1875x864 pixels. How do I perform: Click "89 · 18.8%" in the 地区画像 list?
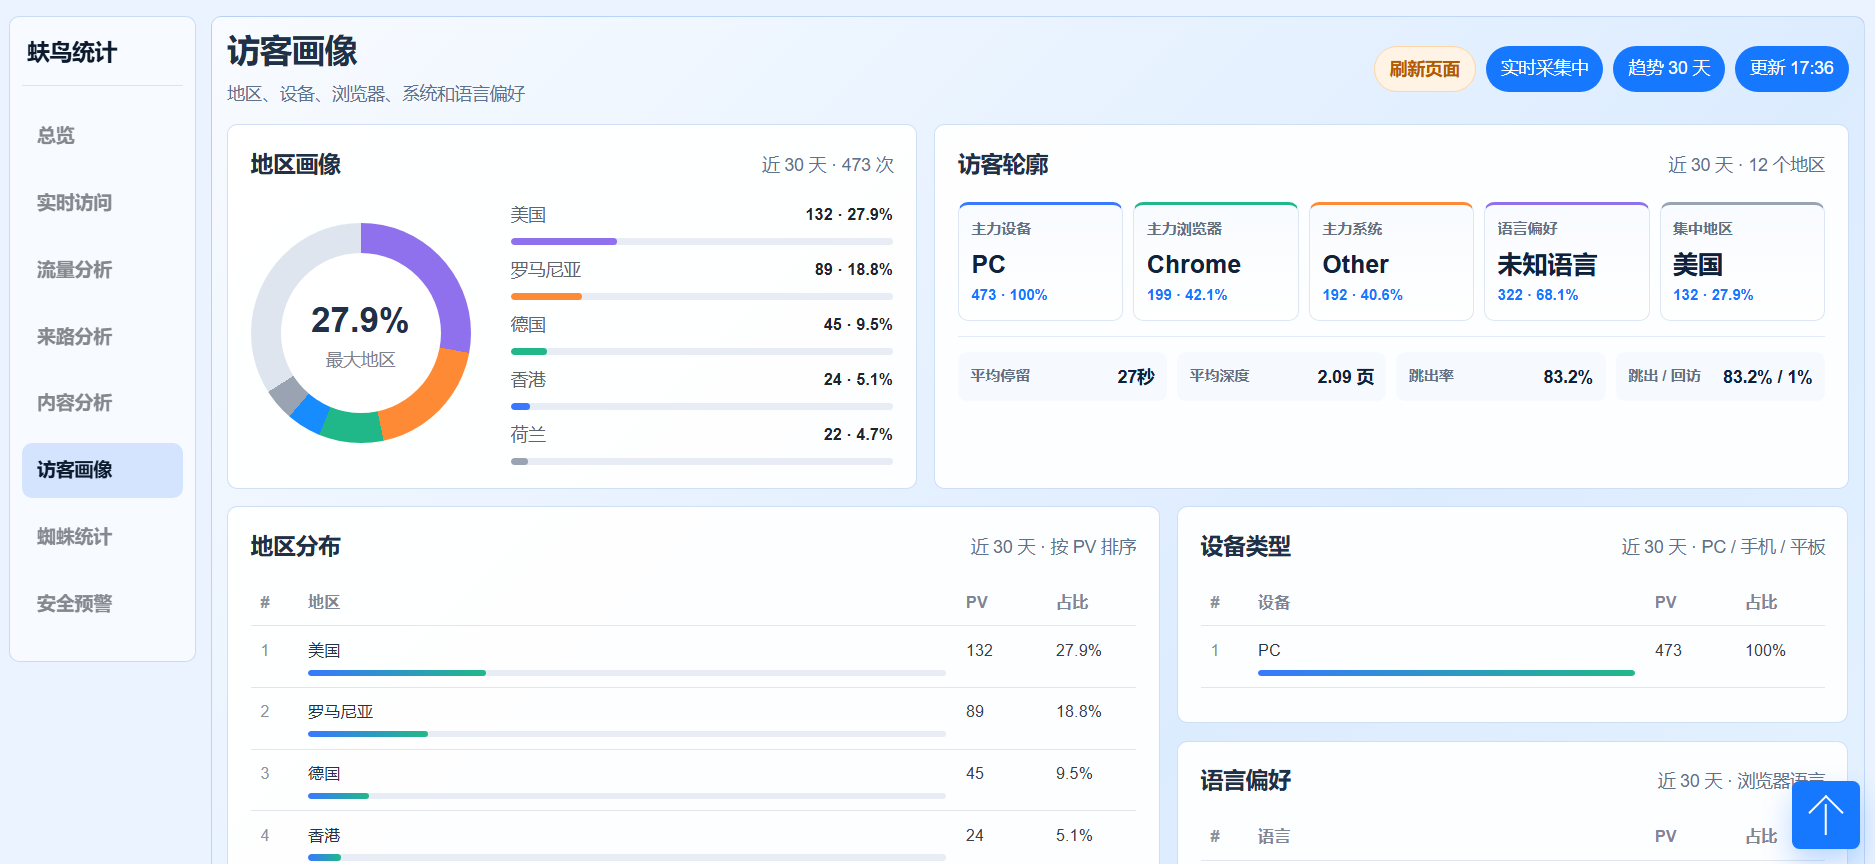853,270
